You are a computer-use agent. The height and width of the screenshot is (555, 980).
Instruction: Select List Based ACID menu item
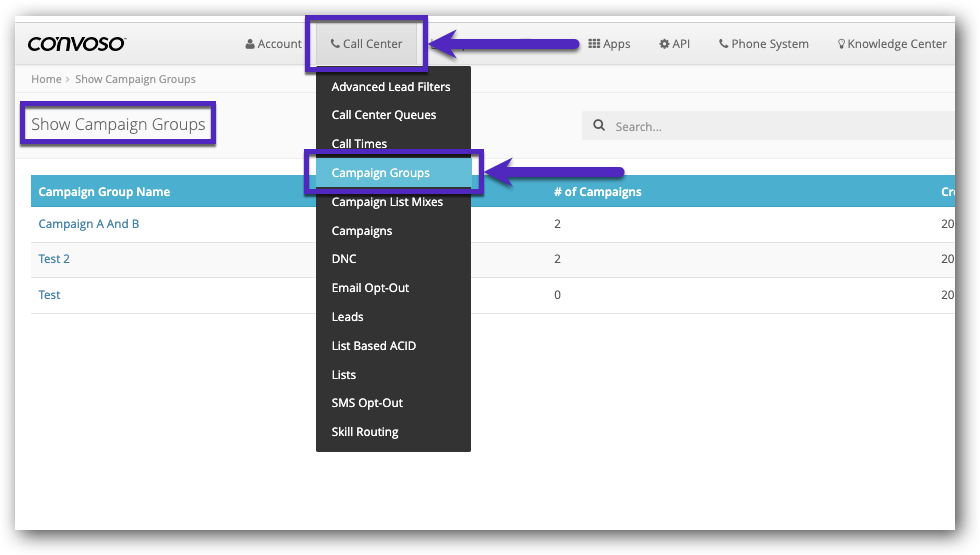(393, 346)
